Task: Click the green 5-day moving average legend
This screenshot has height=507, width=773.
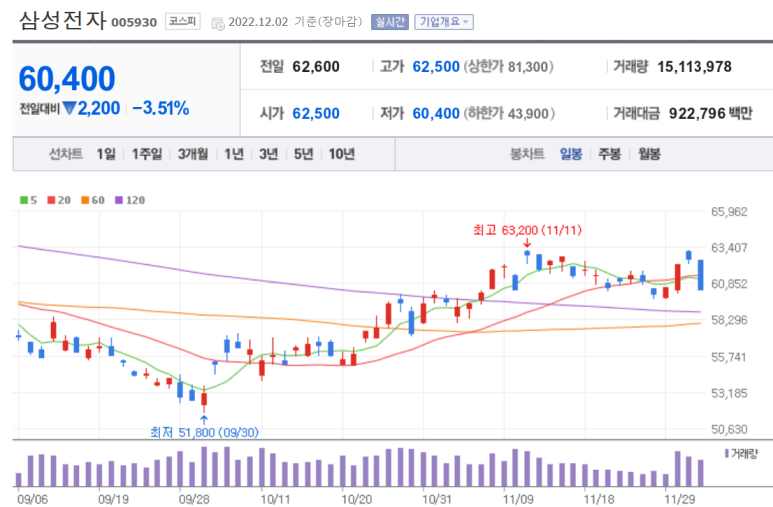Action: (x=29, y=200)
